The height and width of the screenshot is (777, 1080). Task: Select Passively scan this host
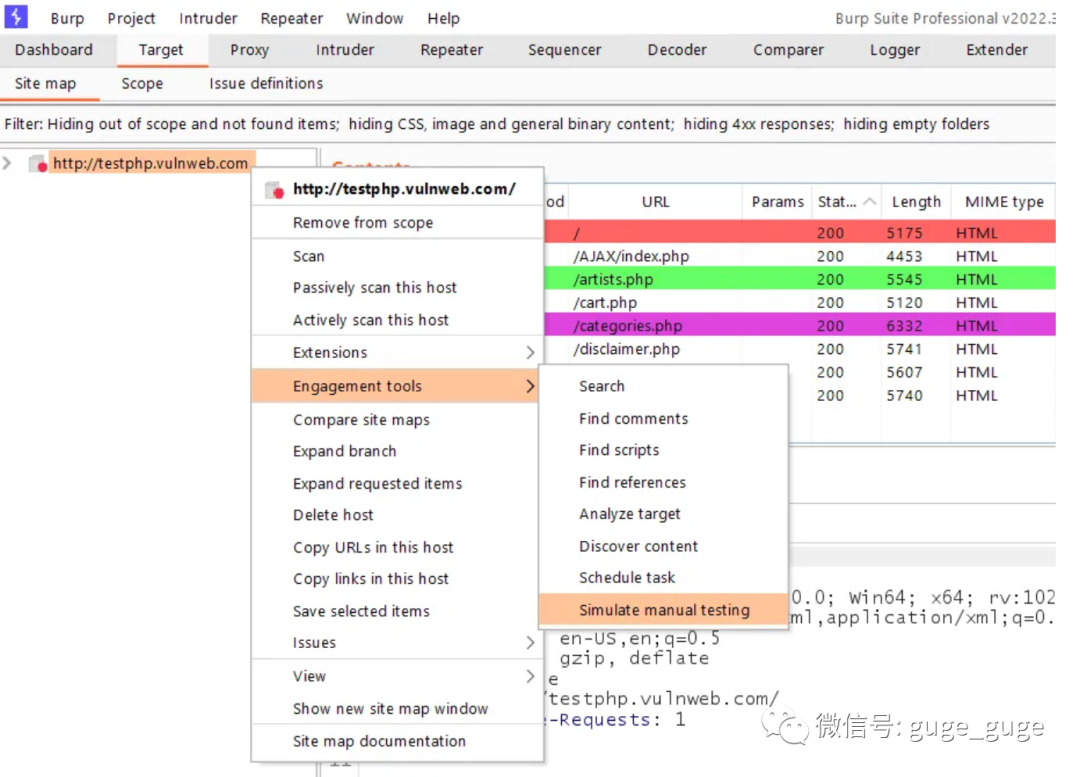tap(397, 288)
